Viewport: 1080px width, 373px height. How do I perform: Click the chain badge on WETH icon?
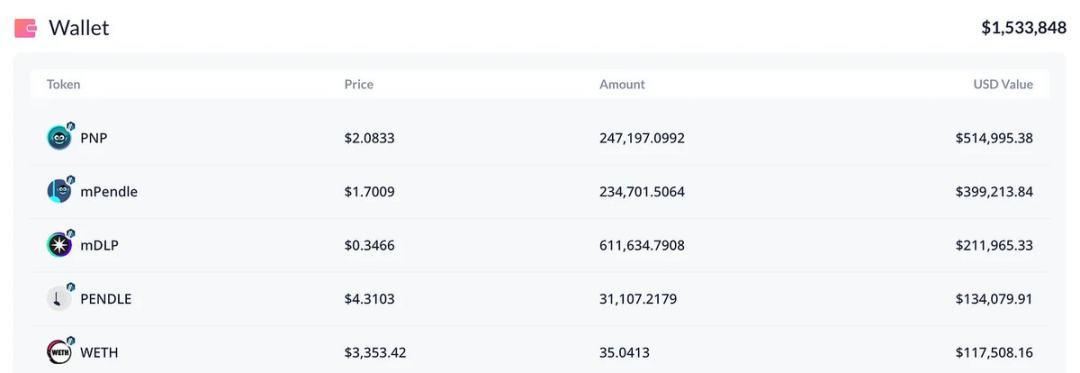click(70, 341)
